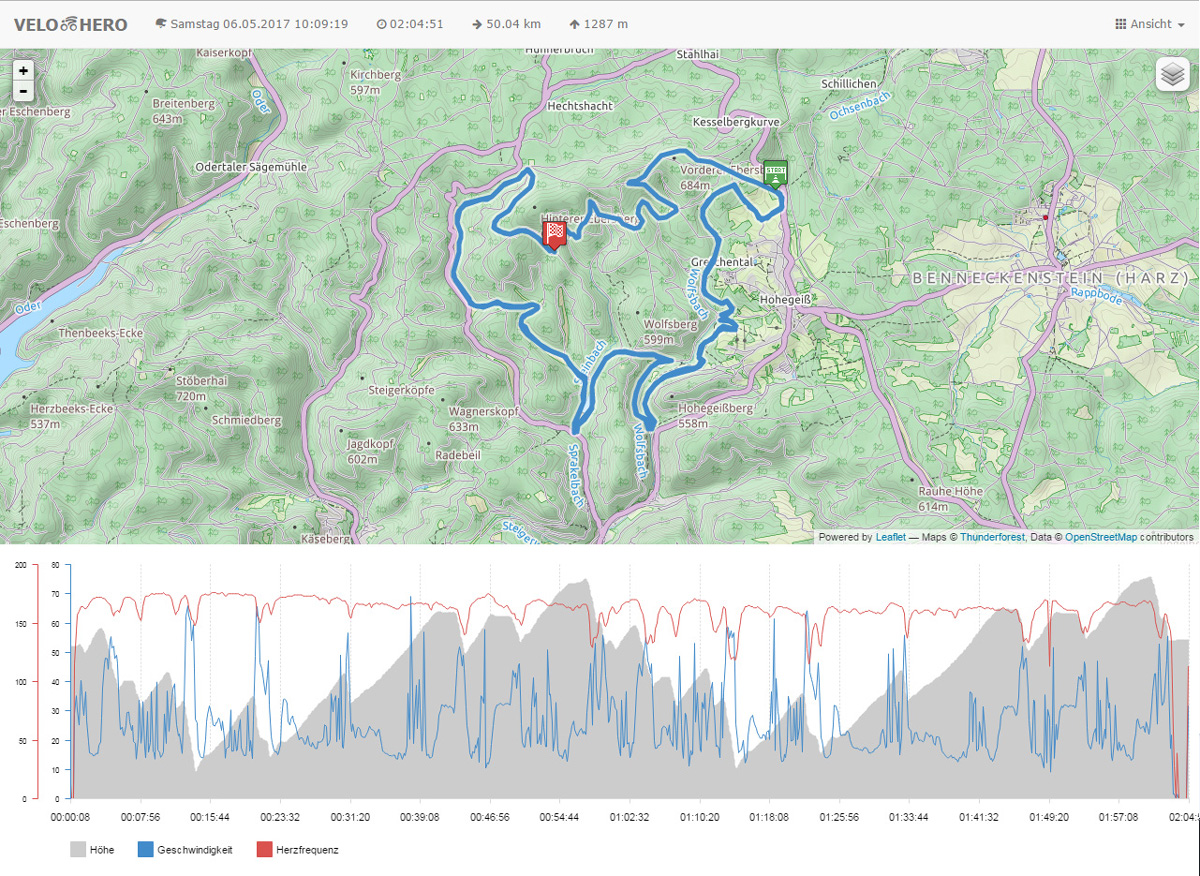Open the map layers control
1200x876 pixels.
(1174, 75)
